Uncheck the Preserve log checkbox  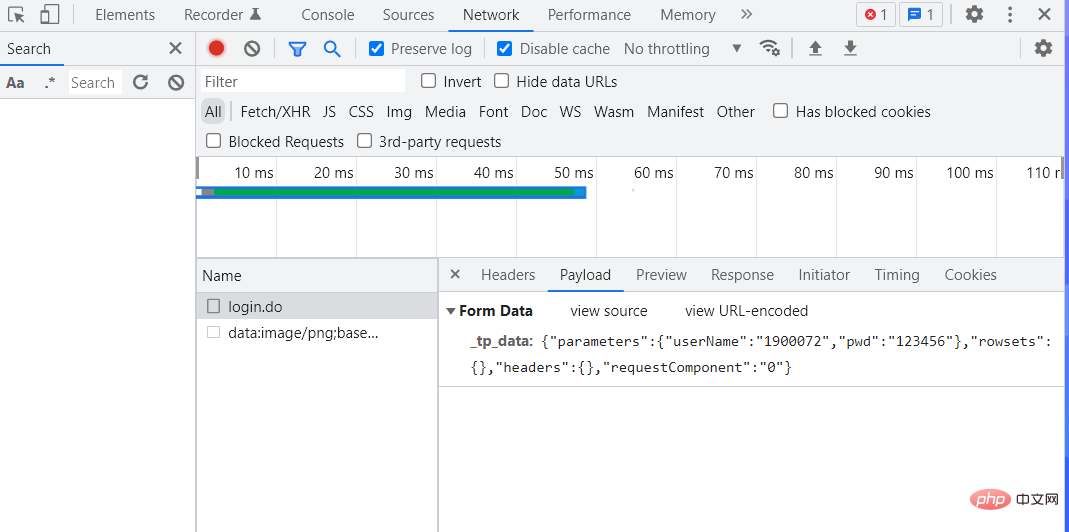tap(376, 48)
